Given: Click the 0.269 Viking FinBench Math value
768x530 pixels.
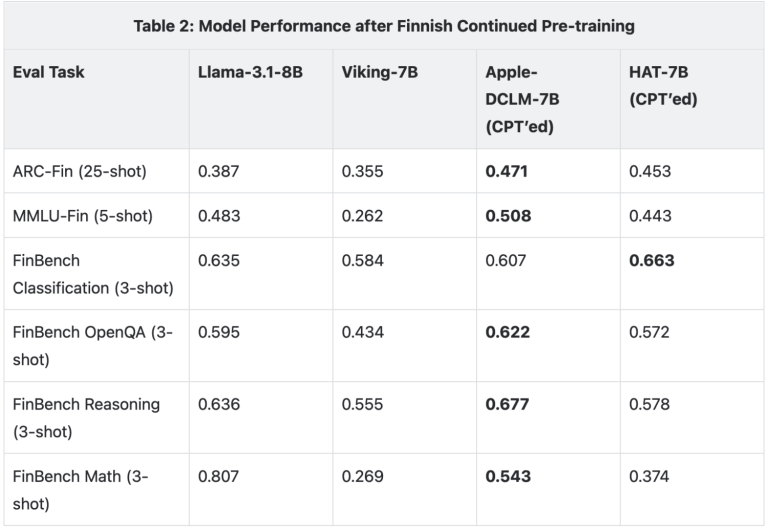Looking at the screenshot, I should tap(362, 477).
